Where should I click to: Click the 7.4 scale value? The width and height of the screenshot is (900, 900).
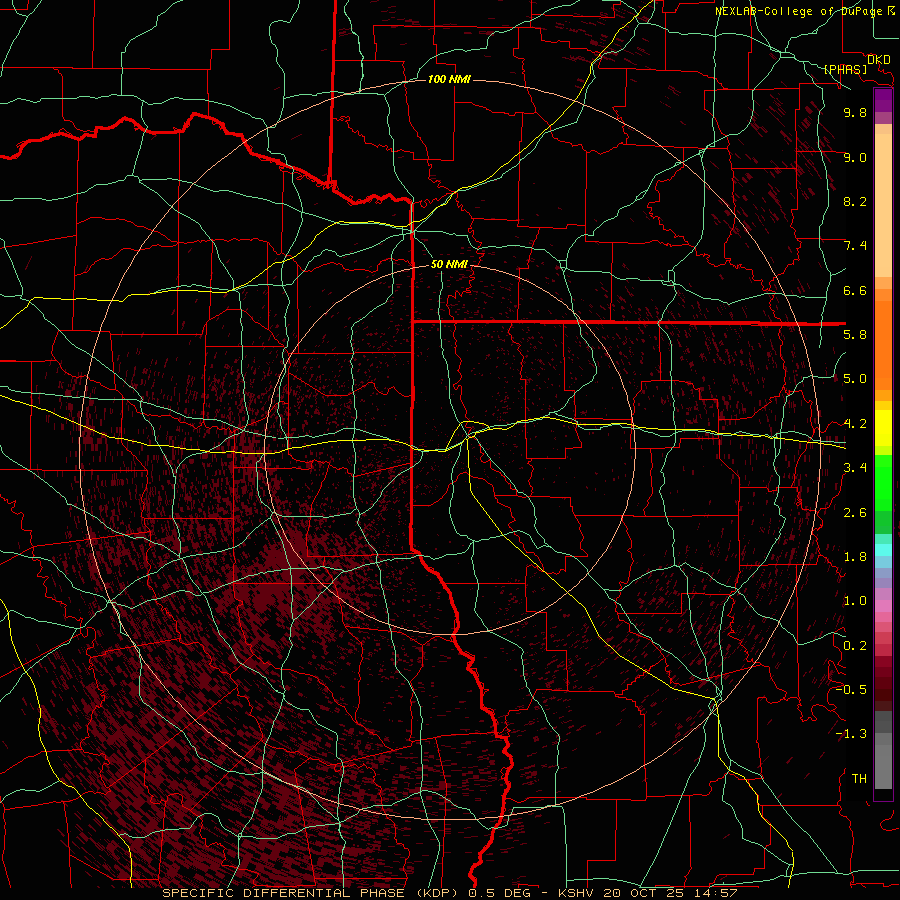click(855, 246)
